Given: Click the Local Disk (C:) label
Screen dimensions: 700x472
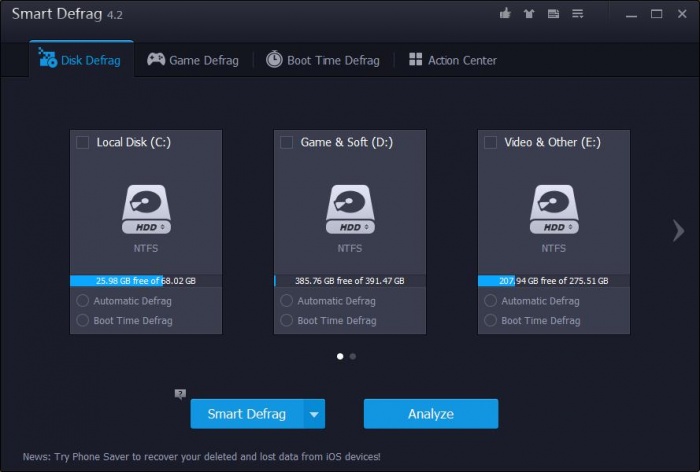Looking at the screenshot, I should pyautogui.click(x=133, y=142).
